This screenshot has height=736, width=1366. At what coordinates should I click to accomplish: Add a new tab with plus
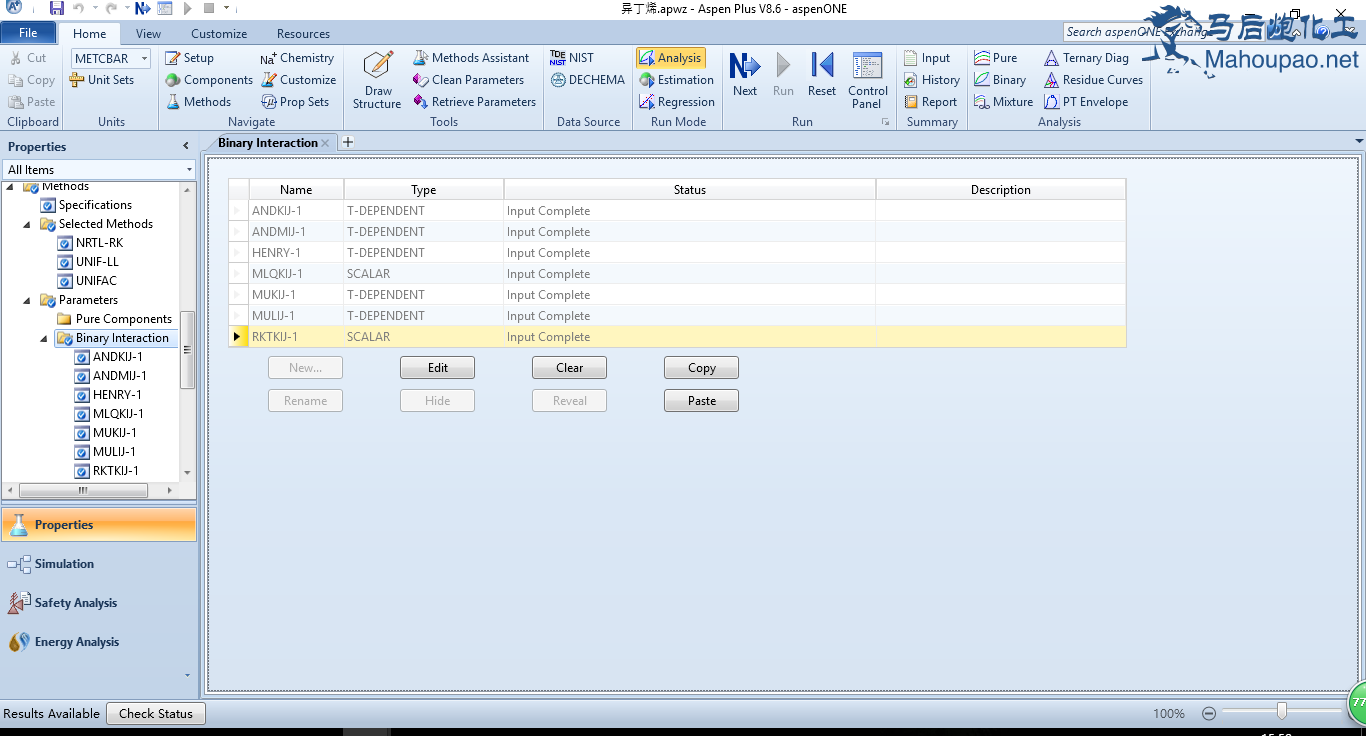point(348,142)
